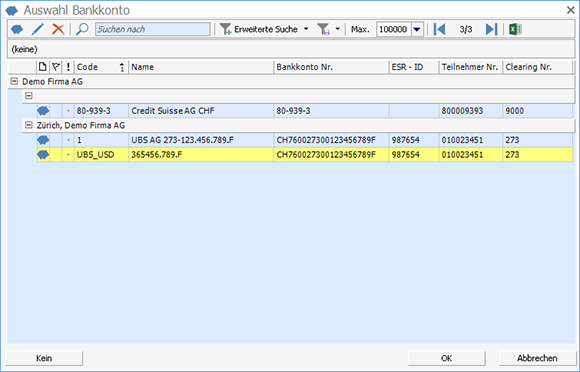Viewport: 580px width, 372px height.
Task: Click piggy bank icon of UBS_USD row
Action: point(43,155)
